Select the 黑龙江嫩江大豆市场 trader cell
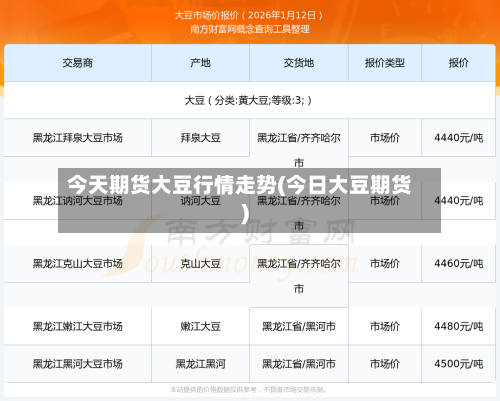The image size is (500, 401). coord(78,326)
